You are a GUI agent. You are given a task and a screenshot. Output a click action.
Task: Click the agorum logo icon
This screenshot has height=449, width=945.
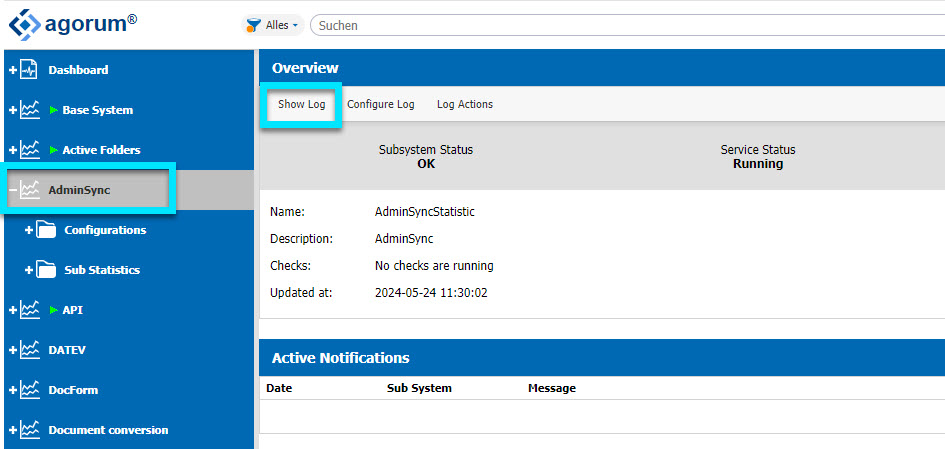click(25, 25)
